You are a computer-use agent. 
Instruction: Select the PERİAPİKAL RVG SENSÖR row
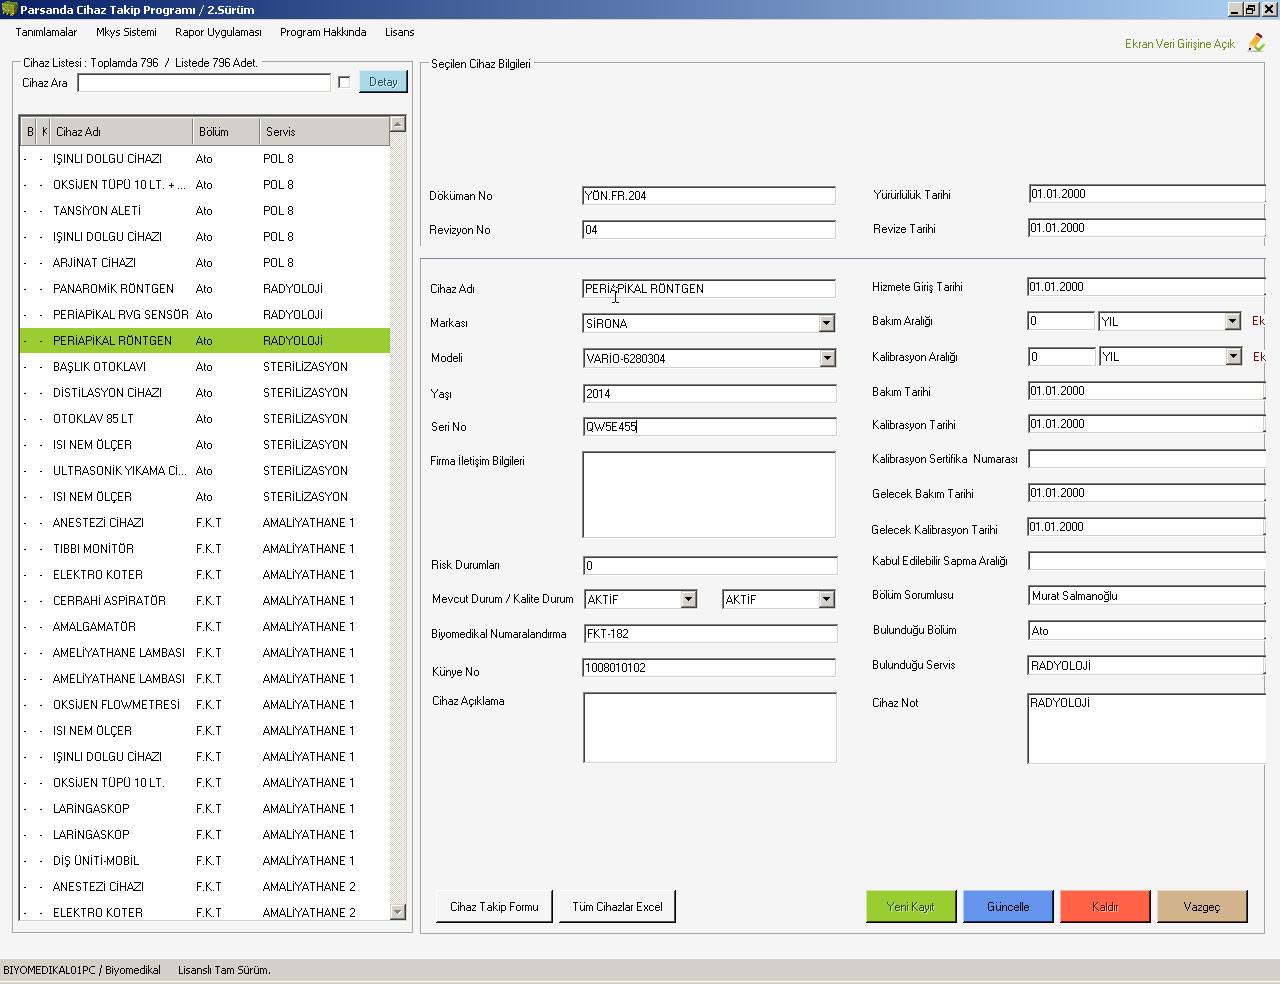click(205, 315)
